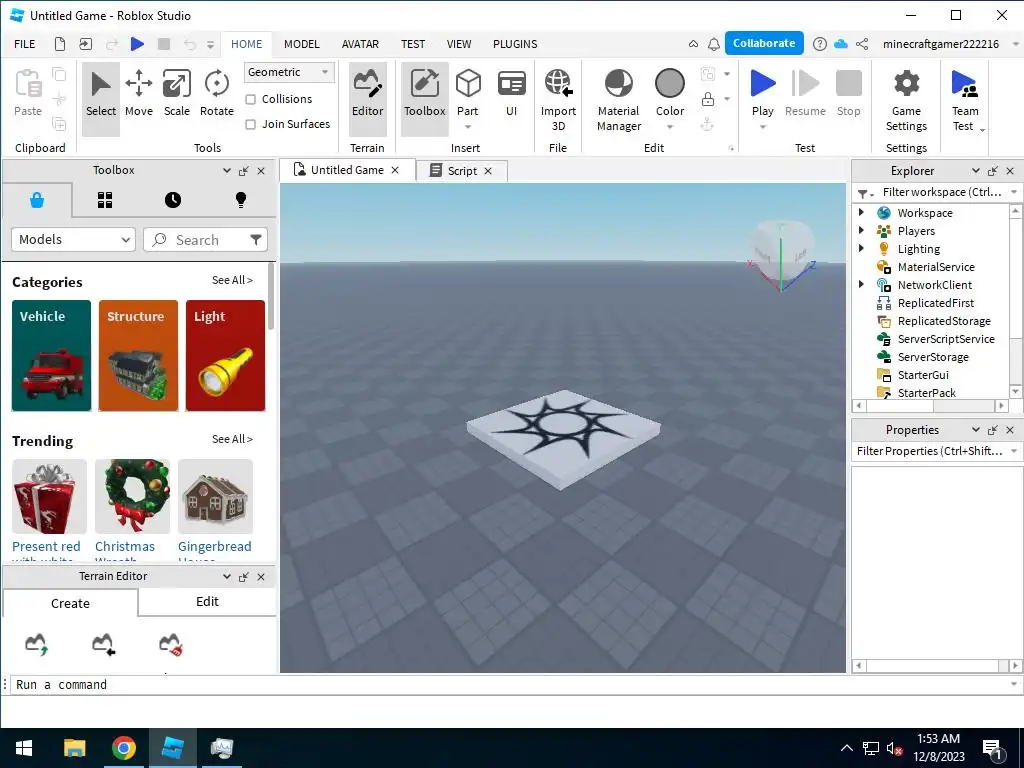Viewport: 1024px width, 768px height.
Task: Open the UI insert tool
Action: [511, 95]
